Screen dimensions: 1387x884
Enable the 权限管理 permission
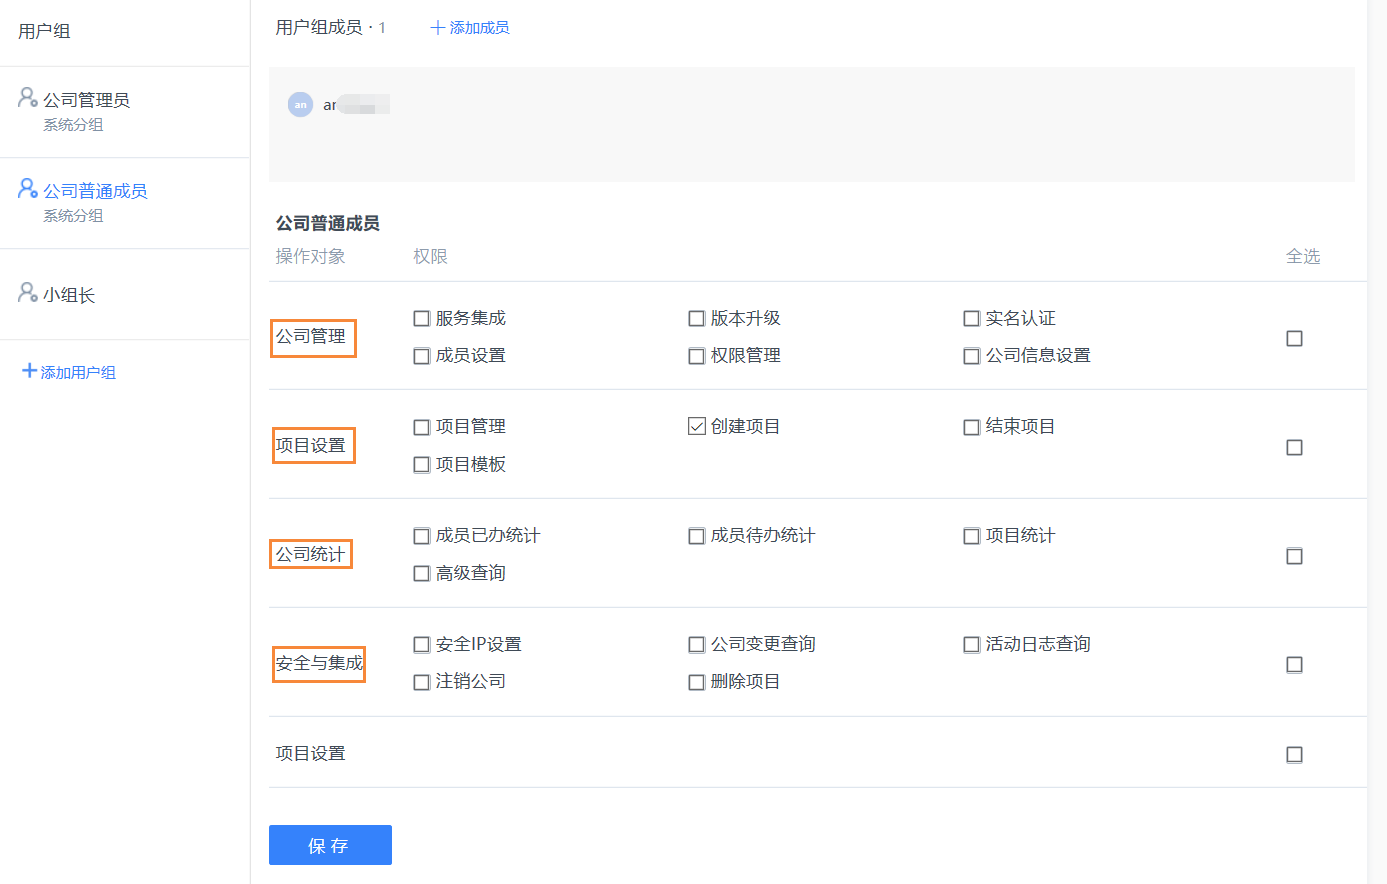(697, 356)
